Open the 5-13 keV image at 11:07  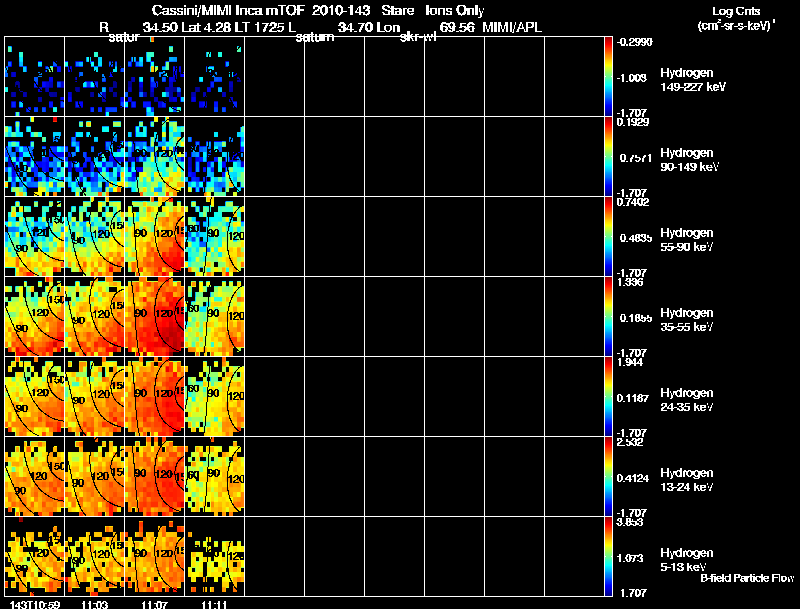pos(155,556)
